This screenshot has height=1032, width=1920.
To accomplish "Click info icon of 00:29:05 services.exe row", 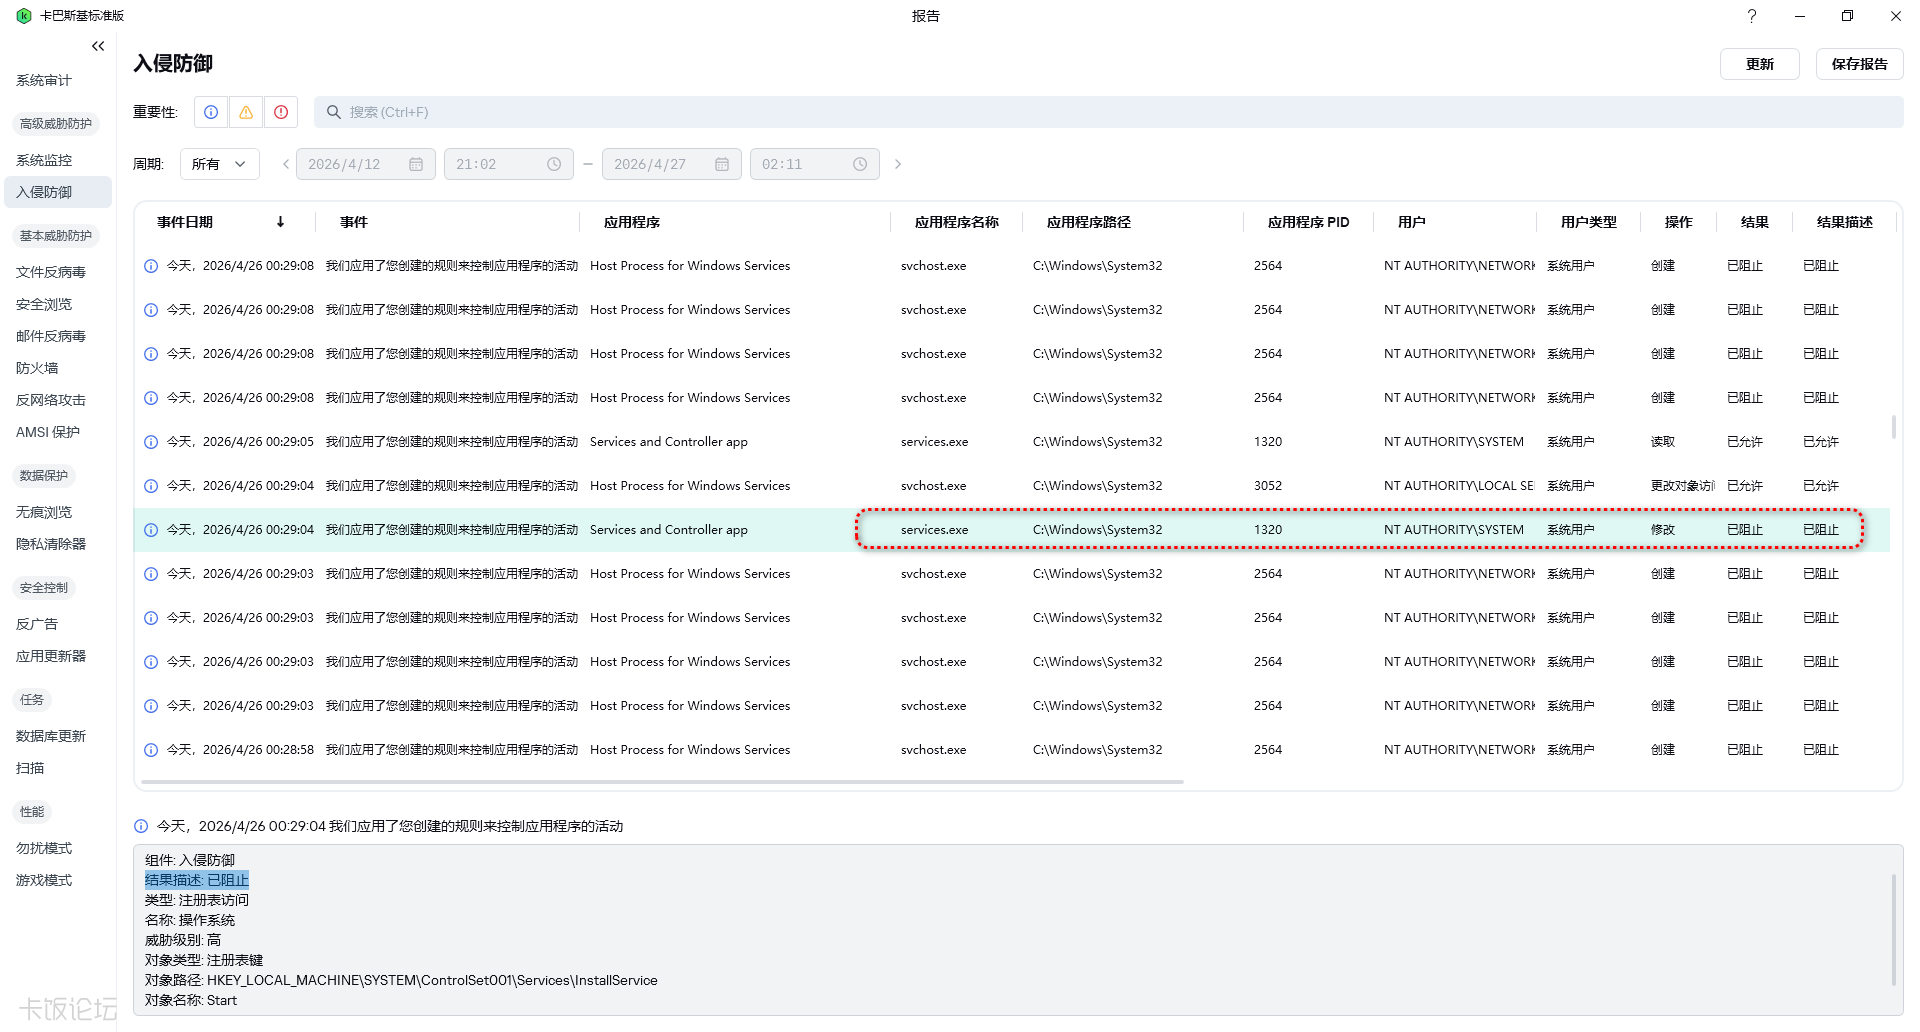I will coord(151,442).
